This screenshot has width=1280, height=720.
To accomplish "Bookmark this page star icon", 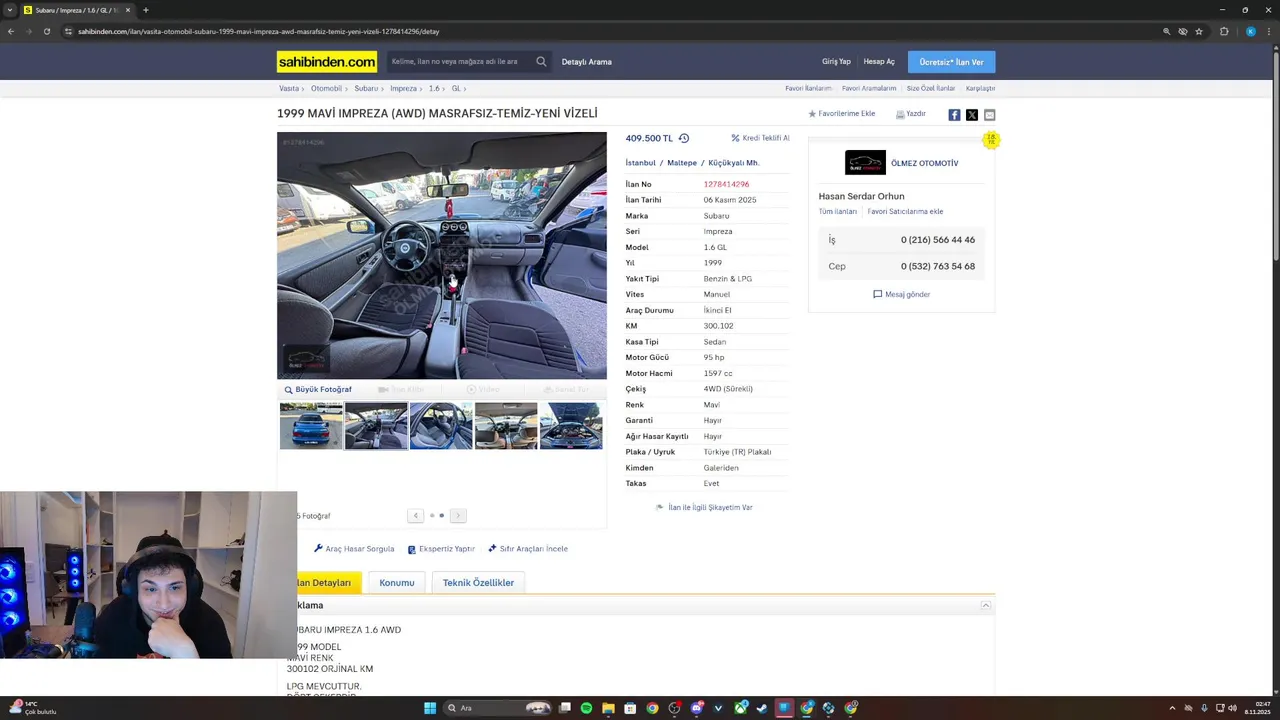I will (1199, 31).
